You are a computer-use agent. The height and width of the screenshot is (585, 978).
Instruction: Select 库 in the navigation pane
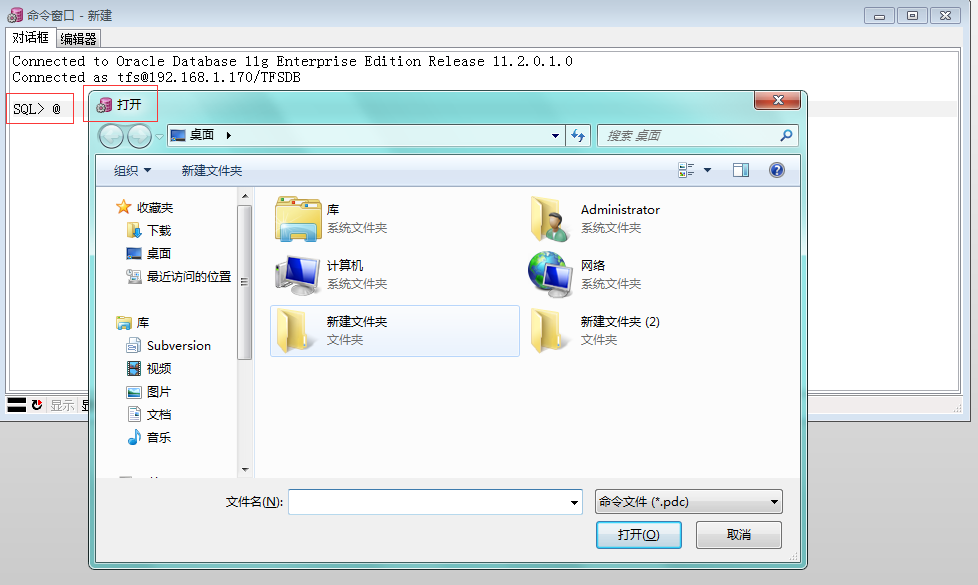[133, 322]
